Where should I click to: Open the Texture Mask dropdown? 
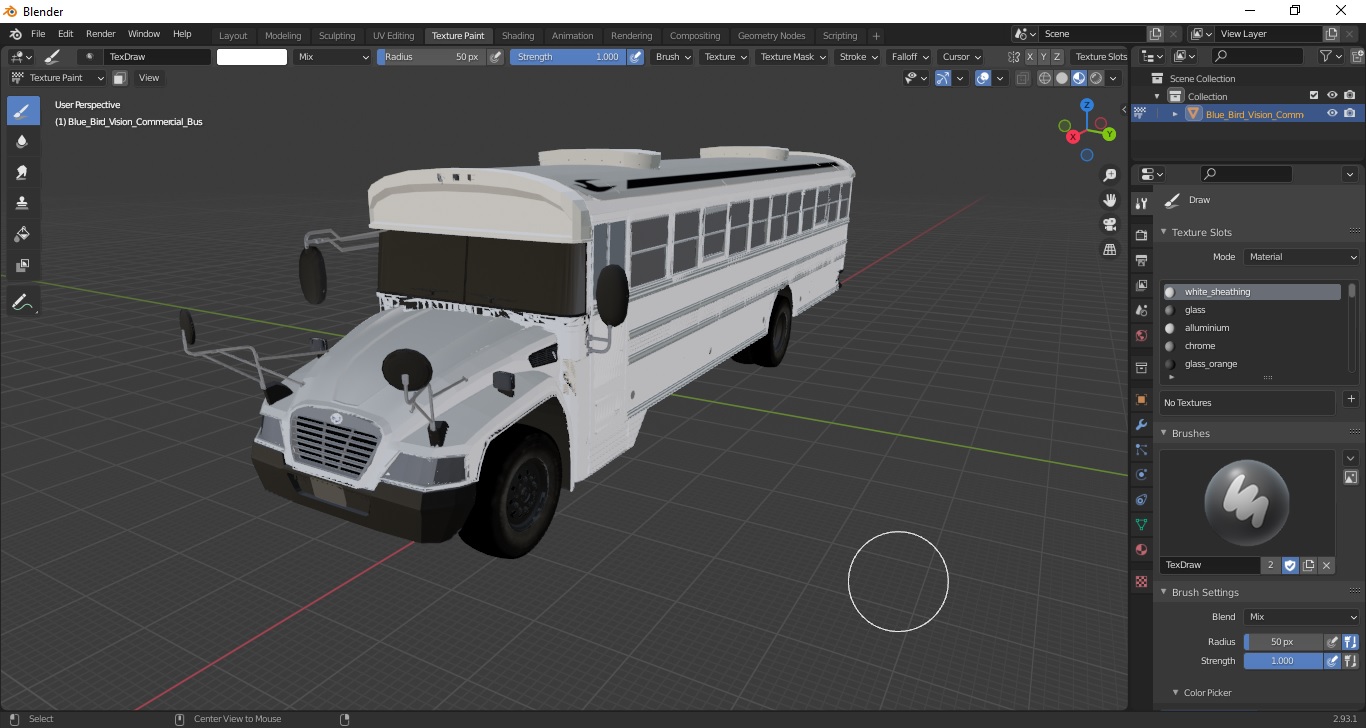793,57
